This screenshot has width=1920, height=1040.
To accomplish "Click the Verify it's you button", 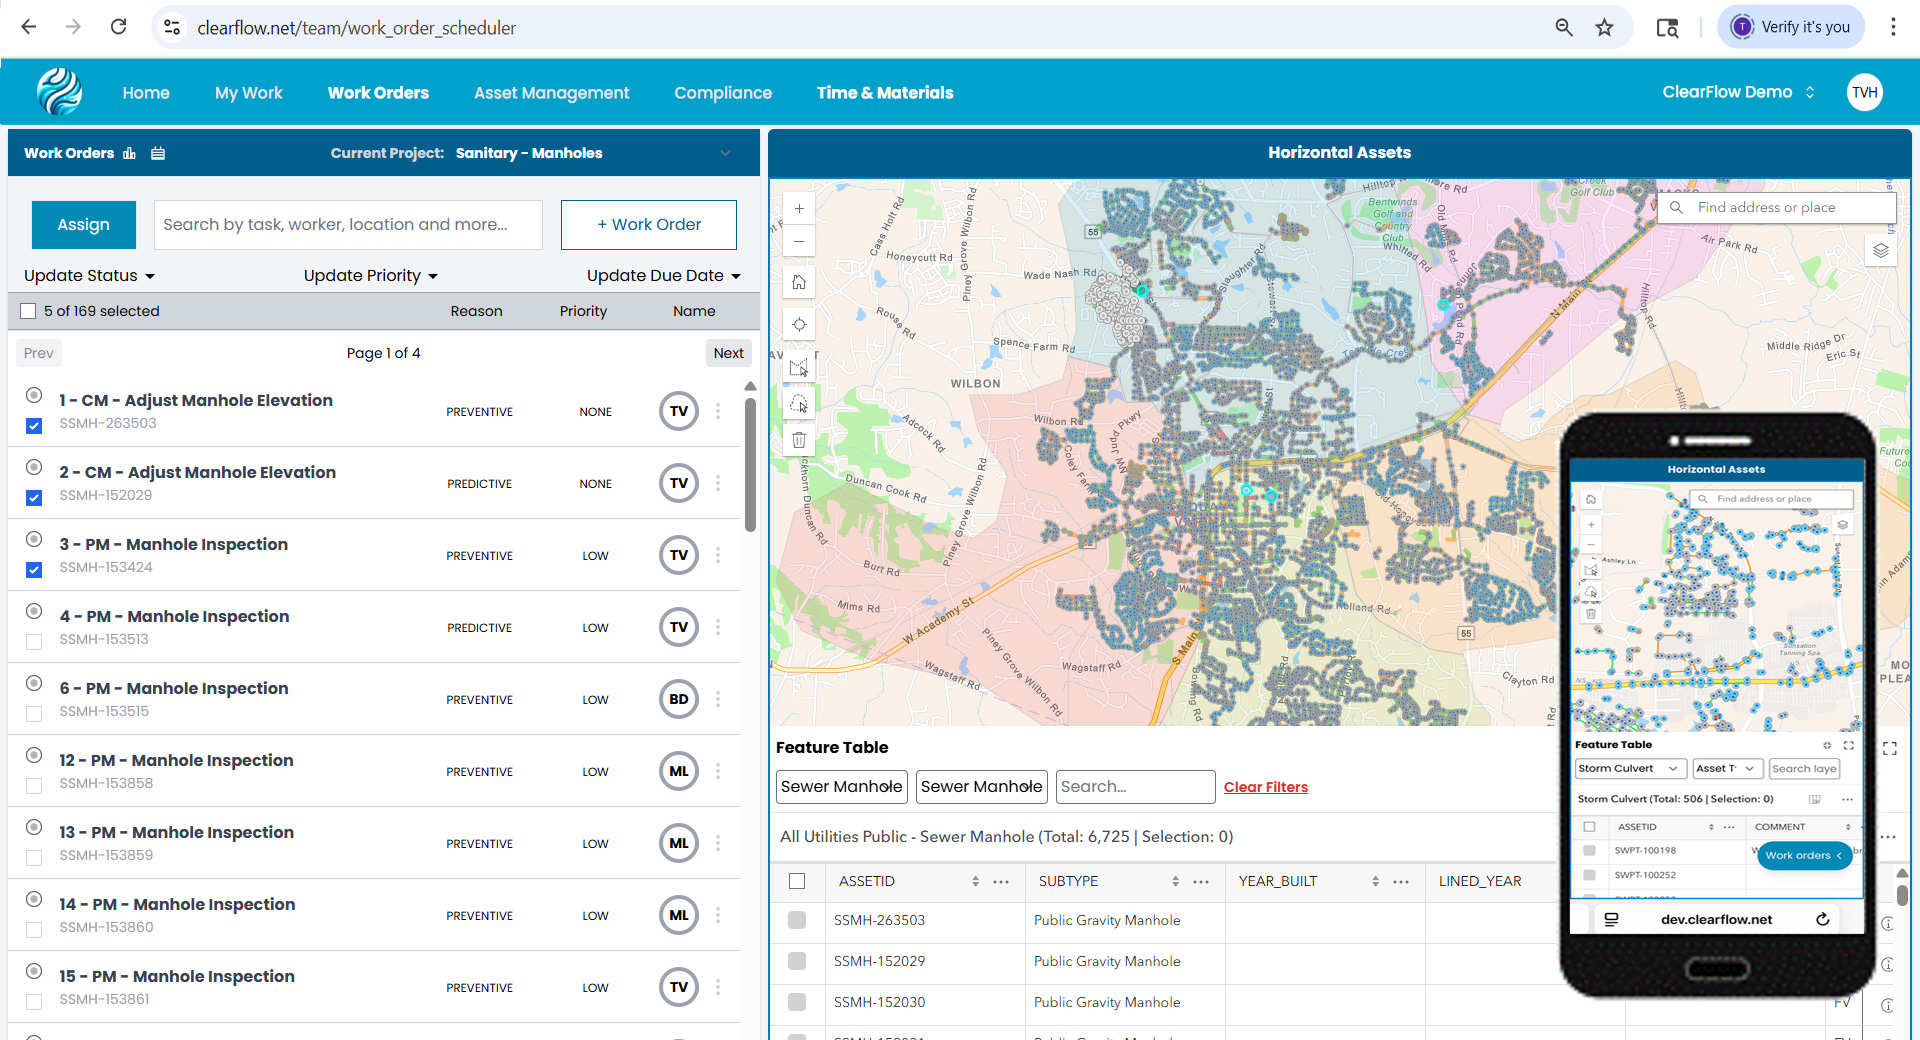I will click(x=1791, y=27).
